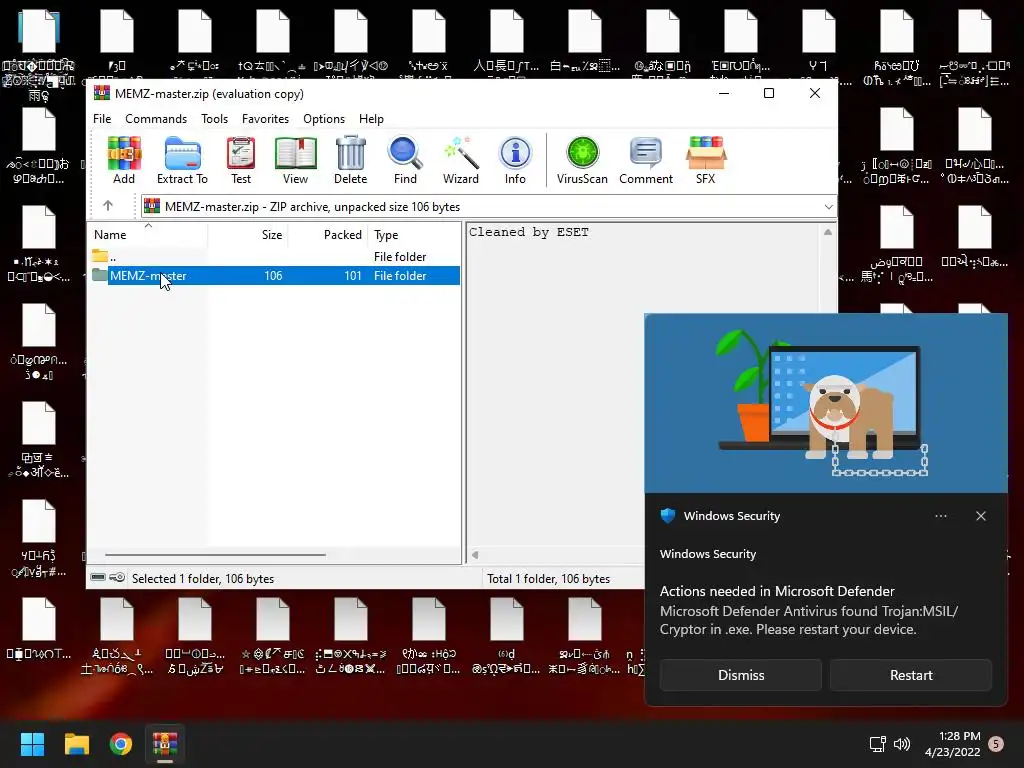Open notification options three-dots menu
1024x768 pixels.
(940, 516)
